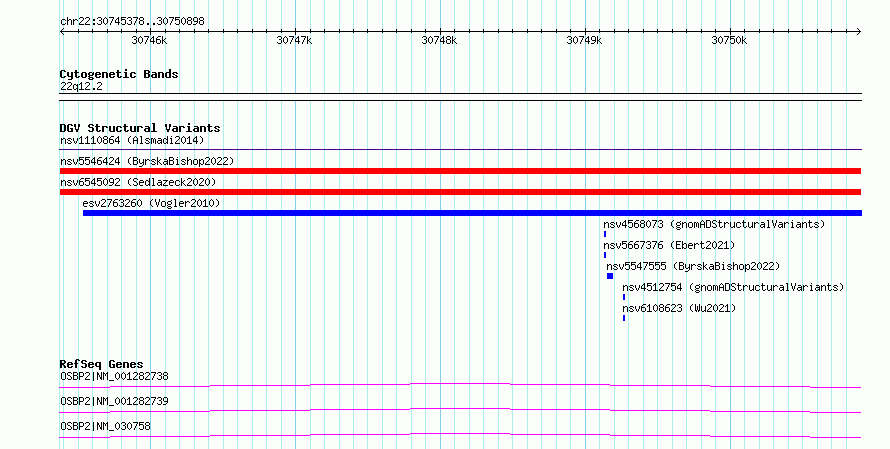Open nsv4512754 (gnomADStructuralVariants) label
Image resolution: width=890 pixels, height=449 pixels.
tap(733, 287)
